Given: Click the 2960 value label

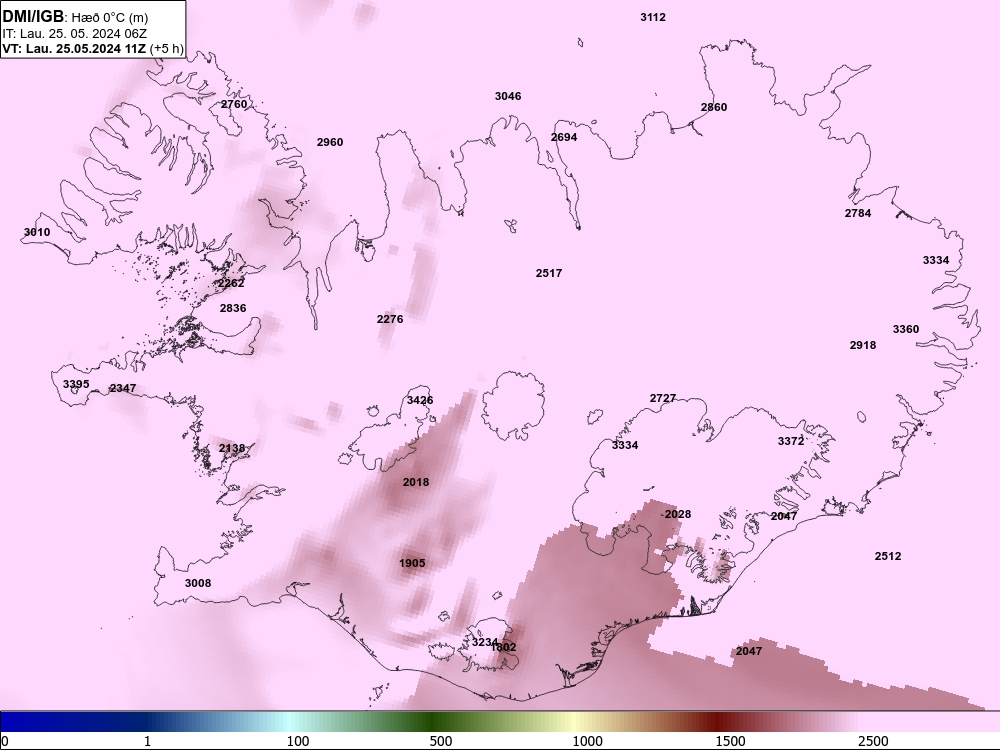Looking at the screenshot, I should [330, 142].
